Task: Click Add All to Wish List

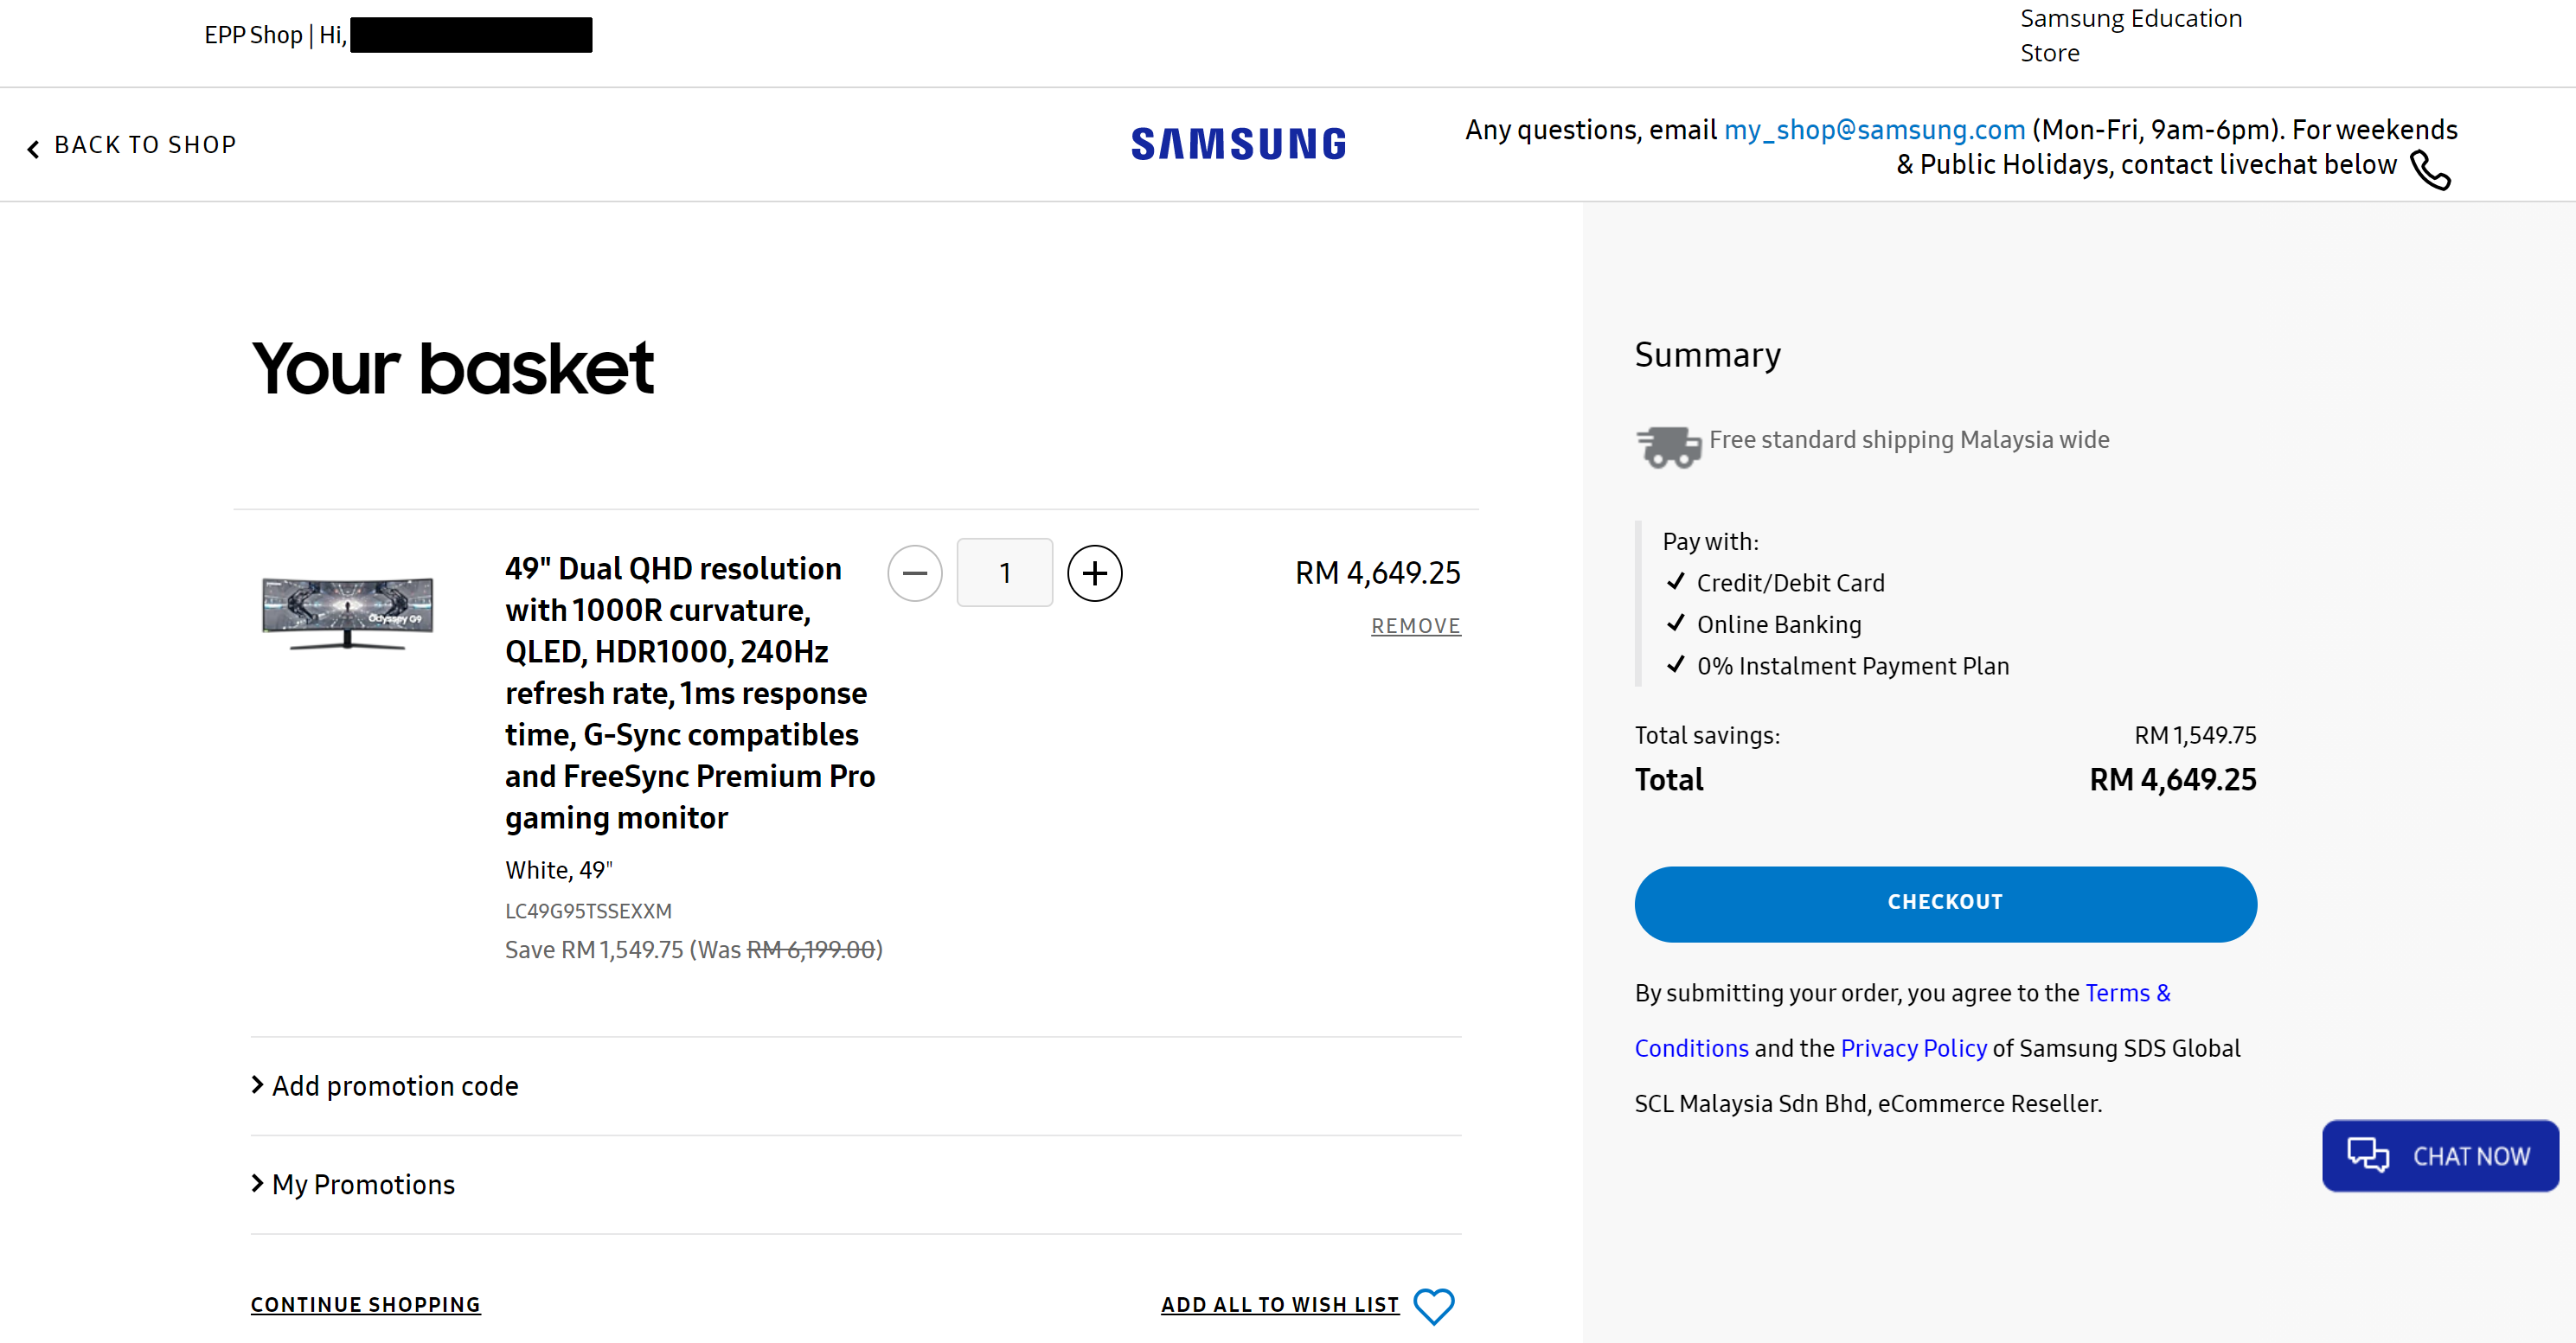Action: pos(1279,1305)
